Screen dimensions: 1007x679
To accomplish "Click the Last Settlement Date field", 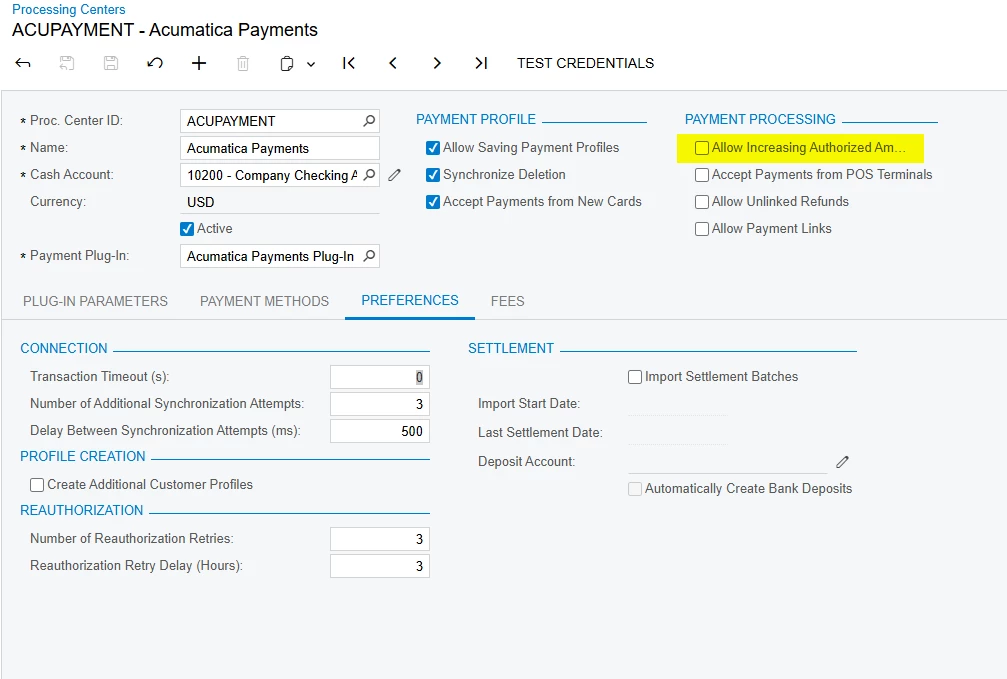I will click(x=677, y=433).
